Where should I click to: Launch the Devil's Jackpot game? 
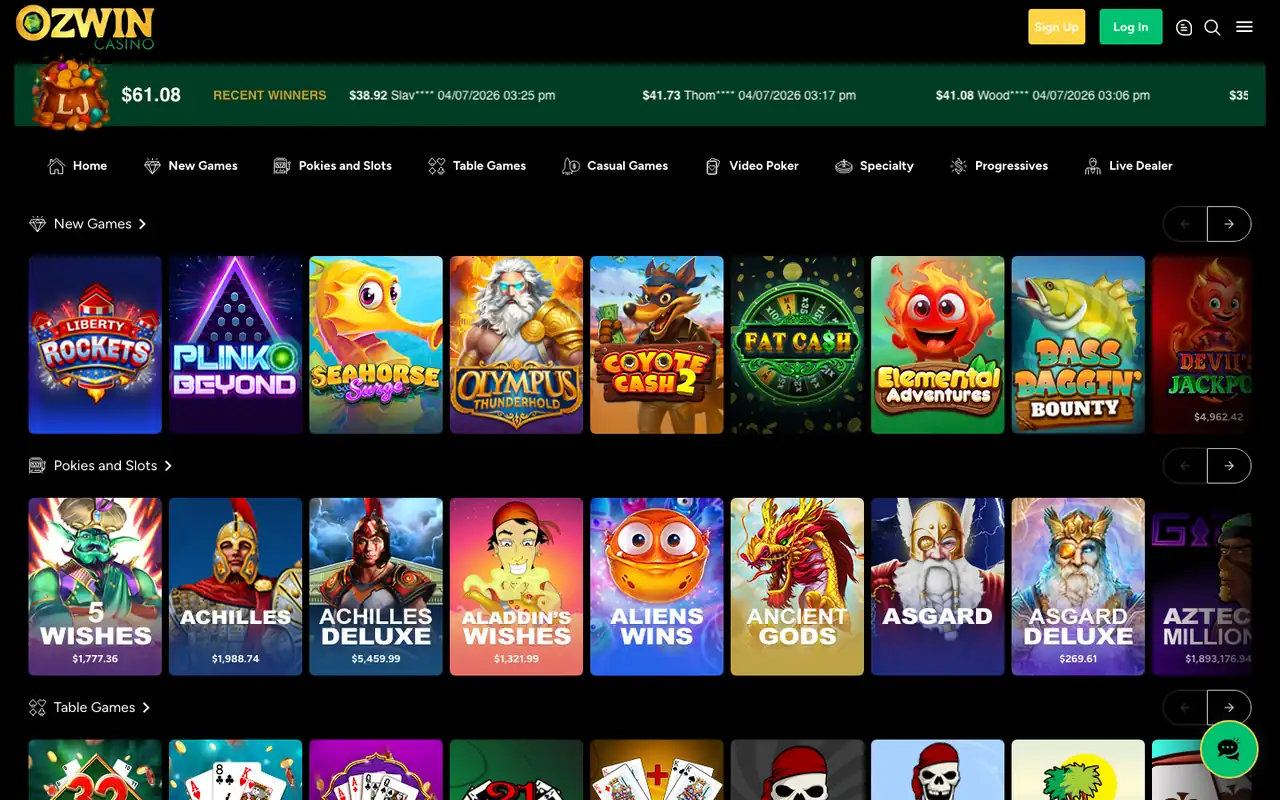[1202, 345]
